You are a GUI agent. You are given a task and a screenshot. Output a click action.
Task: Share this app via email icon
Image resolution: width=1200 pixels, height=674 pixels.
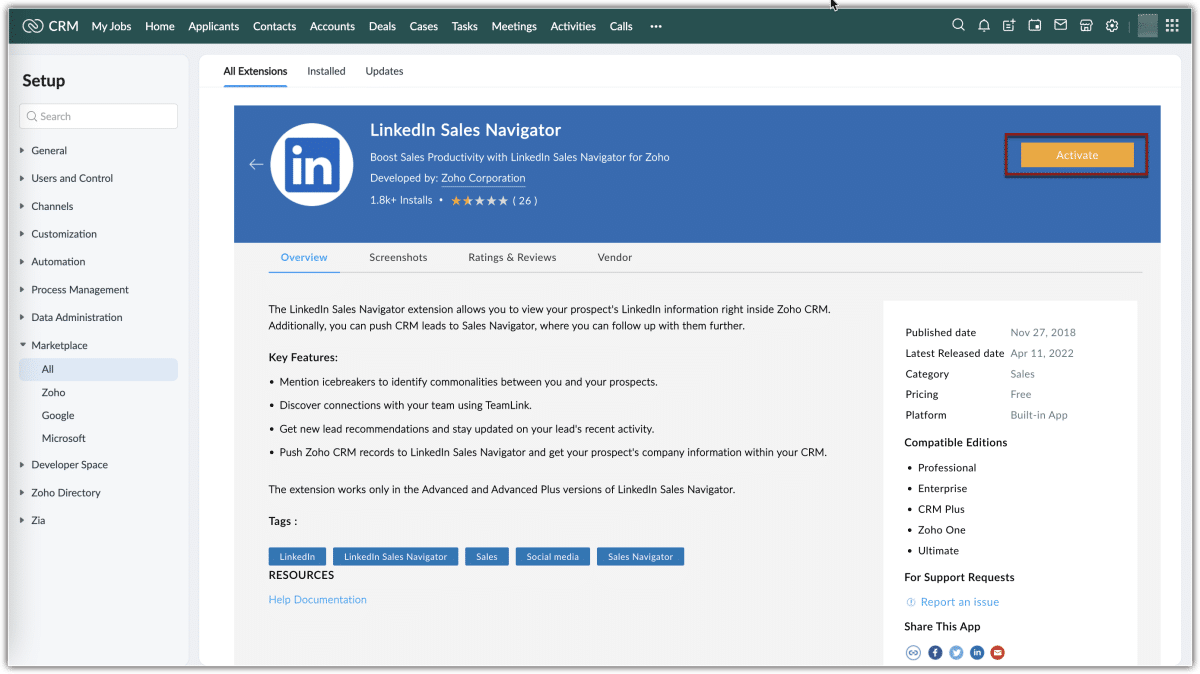997,653
